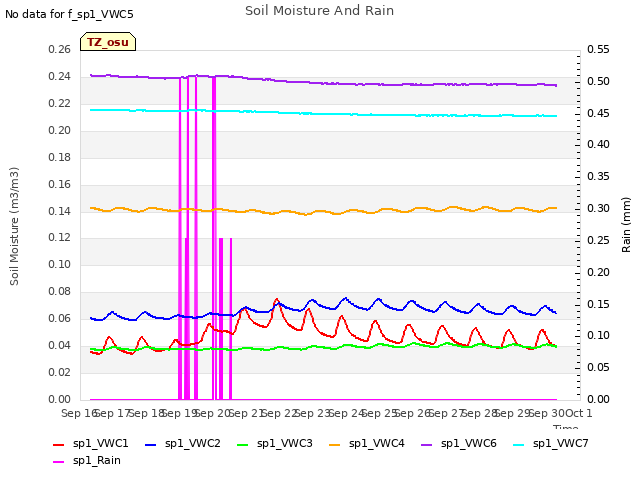This screenshot has height=480, width=640.
Task: Click the 0.45 right axis tick label
Action: click(x=598, y=113)
